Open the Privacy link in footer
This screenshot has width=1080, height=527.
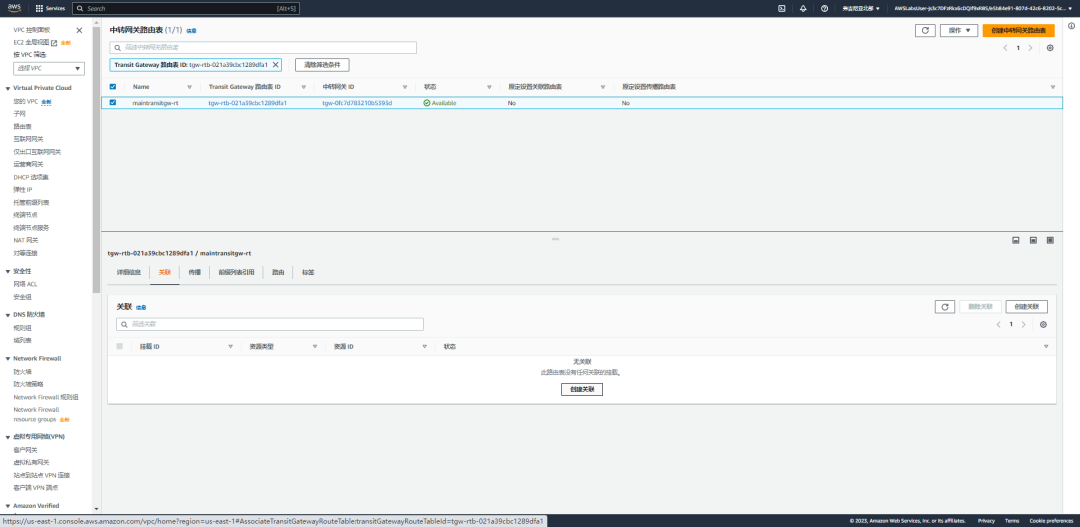point(986,521)
